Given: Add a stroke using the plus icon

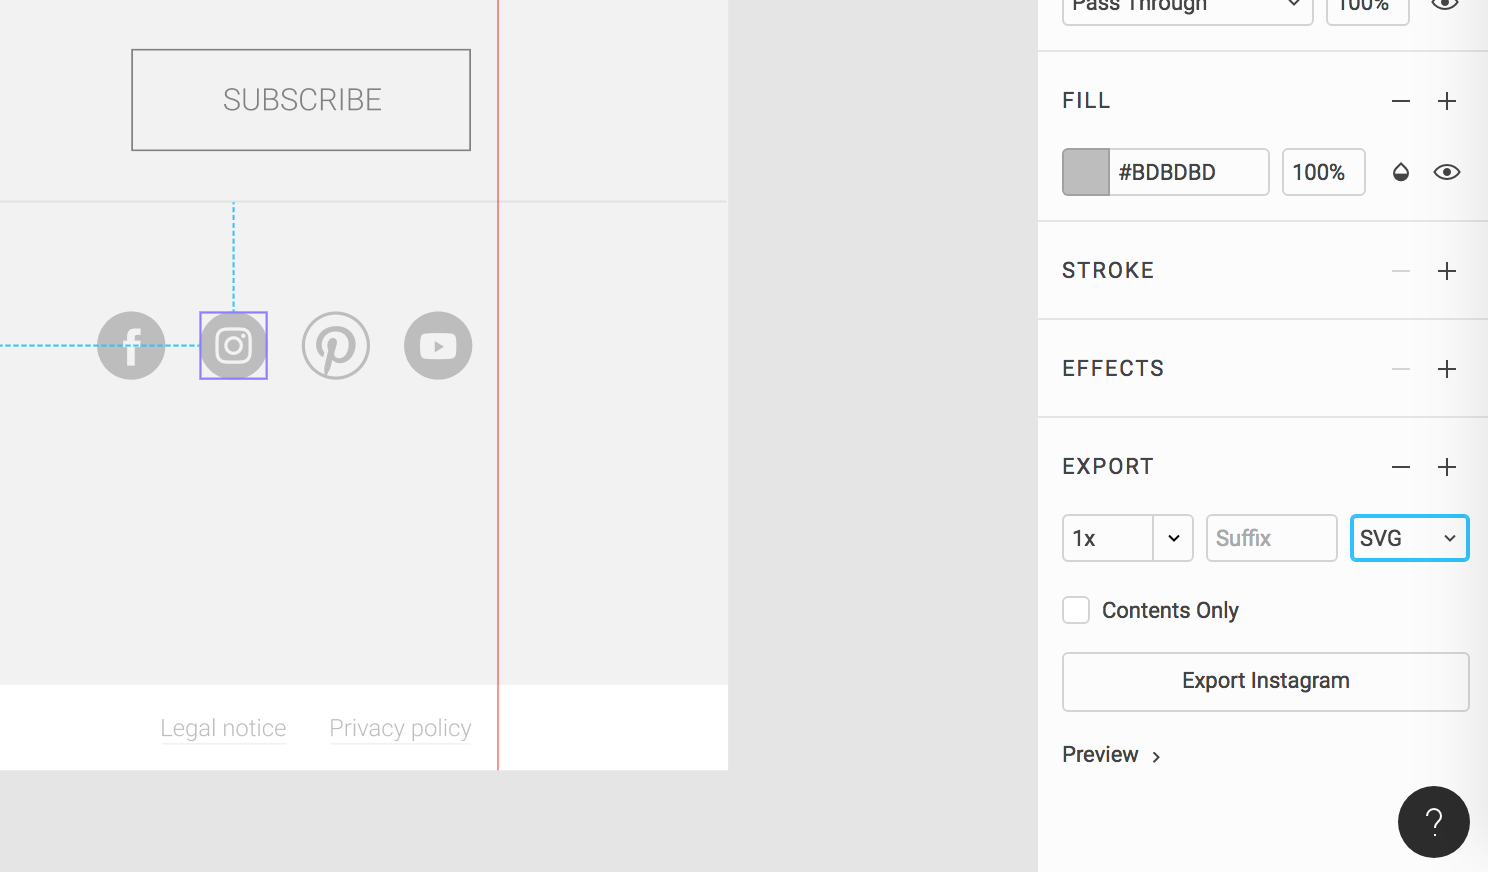Looking at the screenshot, I should tap(1447, 270).
